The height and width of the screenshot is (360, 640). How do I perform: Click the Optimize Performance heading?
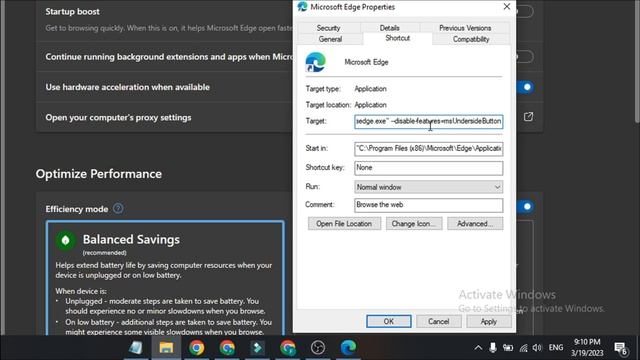coord(99,174)
